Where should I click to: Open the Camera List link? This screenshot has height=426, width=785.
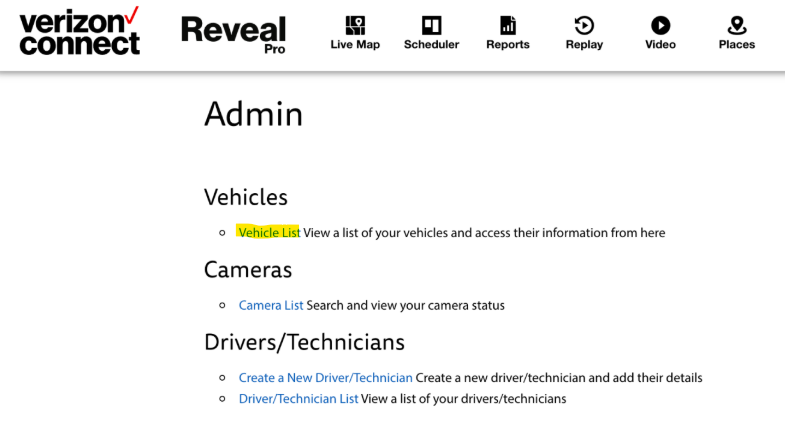point(271,305)
